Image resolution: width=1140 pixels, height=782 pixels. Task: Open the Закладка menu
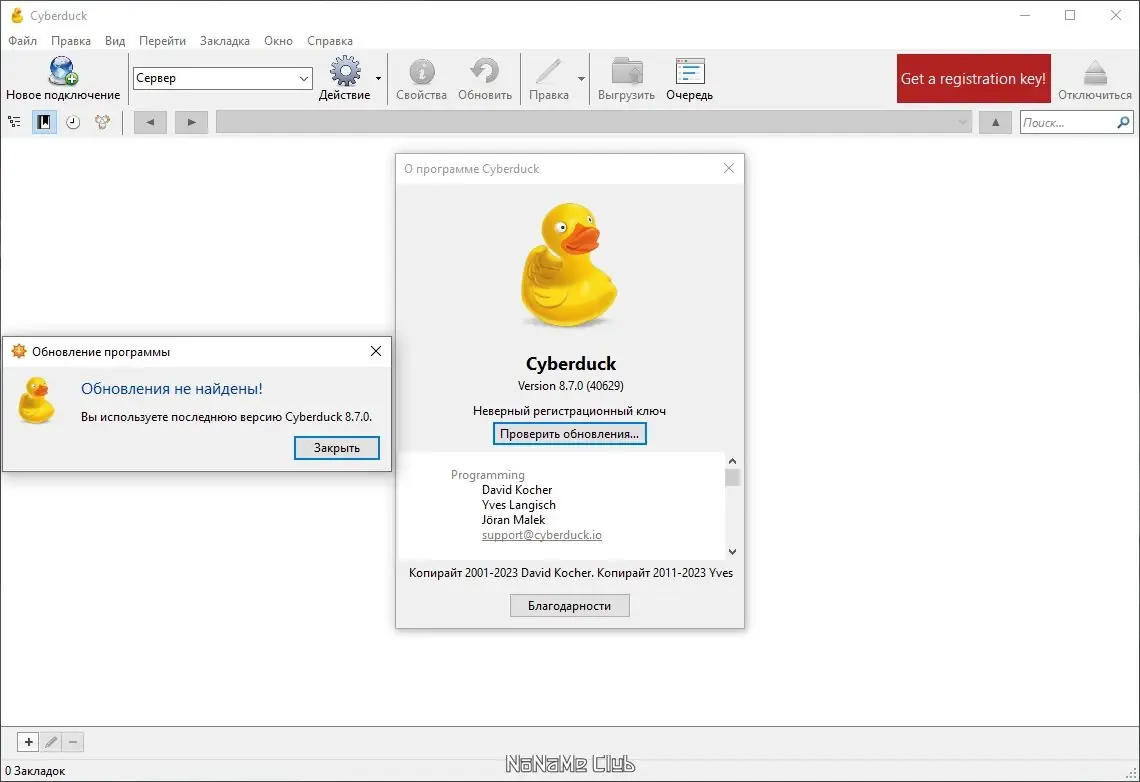click(x=225, y=41)
